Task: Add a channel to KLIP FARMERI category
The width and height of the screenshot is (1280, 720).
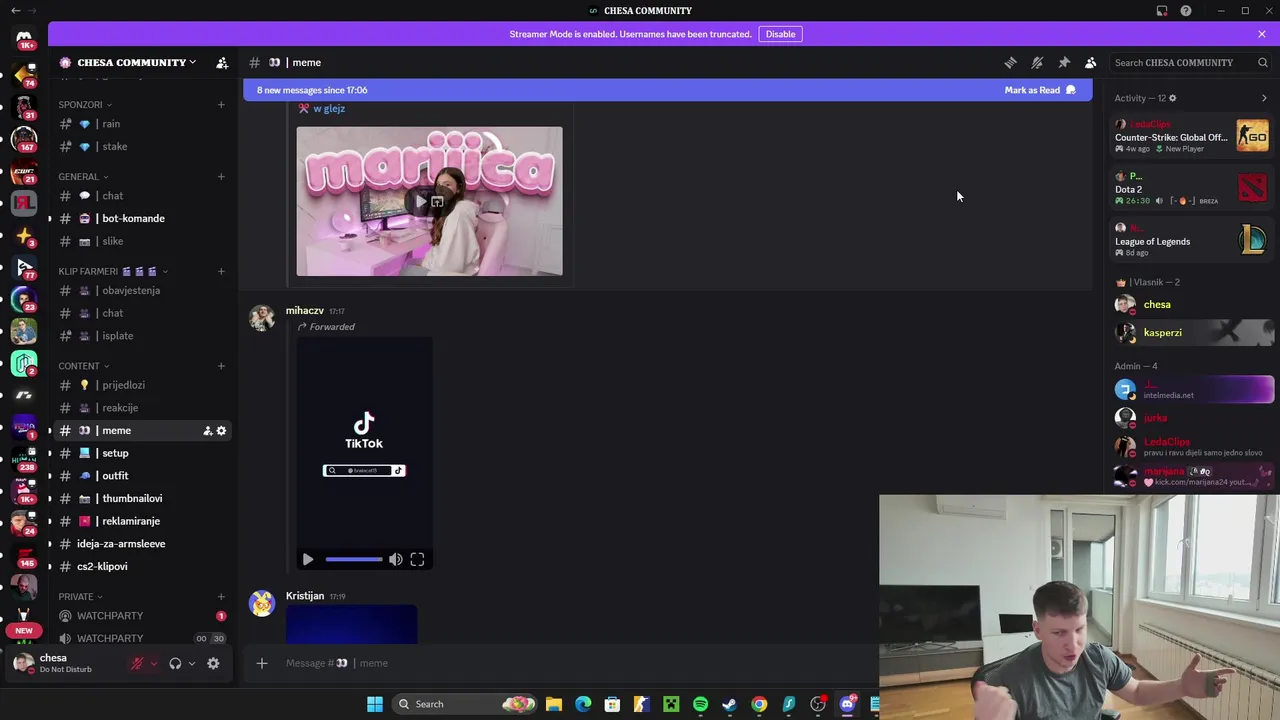Action: [x=221, y=271]
